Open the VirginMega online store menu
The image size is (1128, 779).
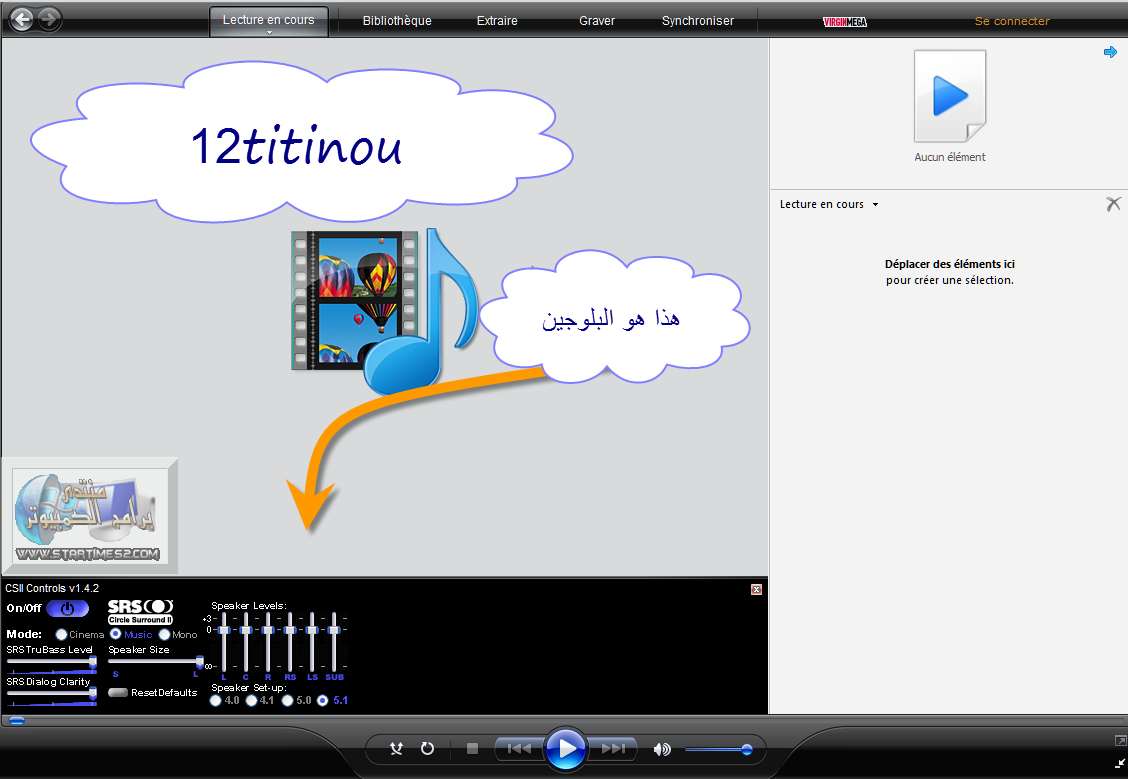[844, 21]
